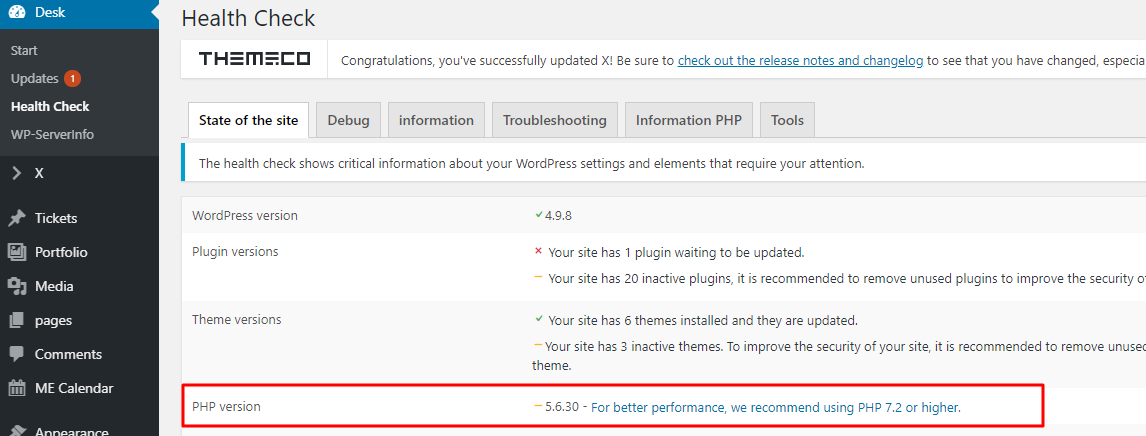Viewport: 1146px width, 436px height.
Task: Select the Tools tab
Action: tap(787, 120)
